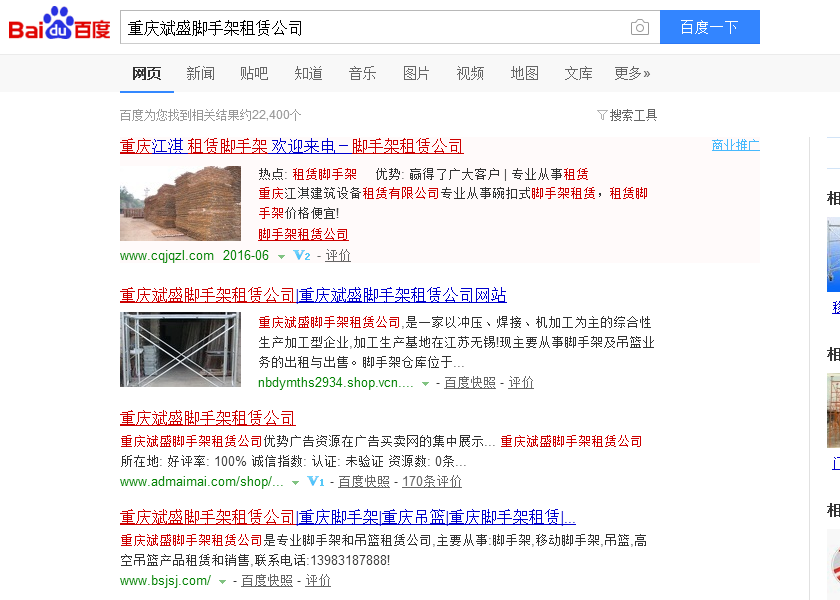This screenshot has width=840, height=600.
Task: Open 重庆脚手架|重庆吊篮 result title
Action: tap(348, 517)
